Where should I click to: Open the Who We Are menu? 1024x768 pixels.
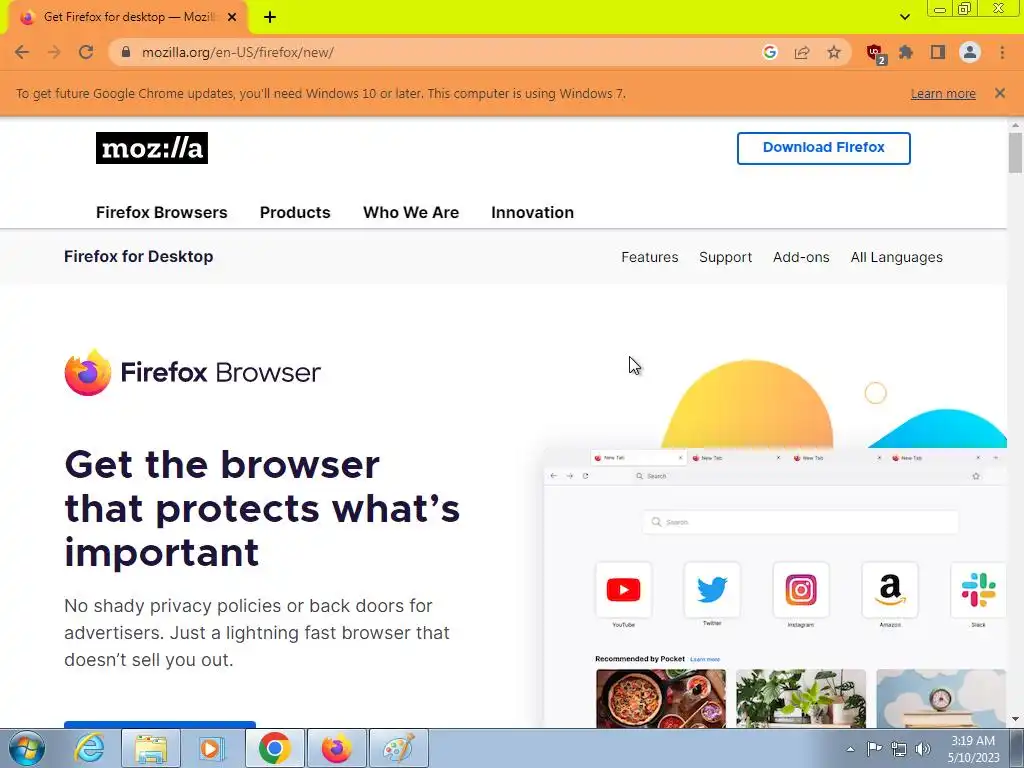(x=411, y=212)
